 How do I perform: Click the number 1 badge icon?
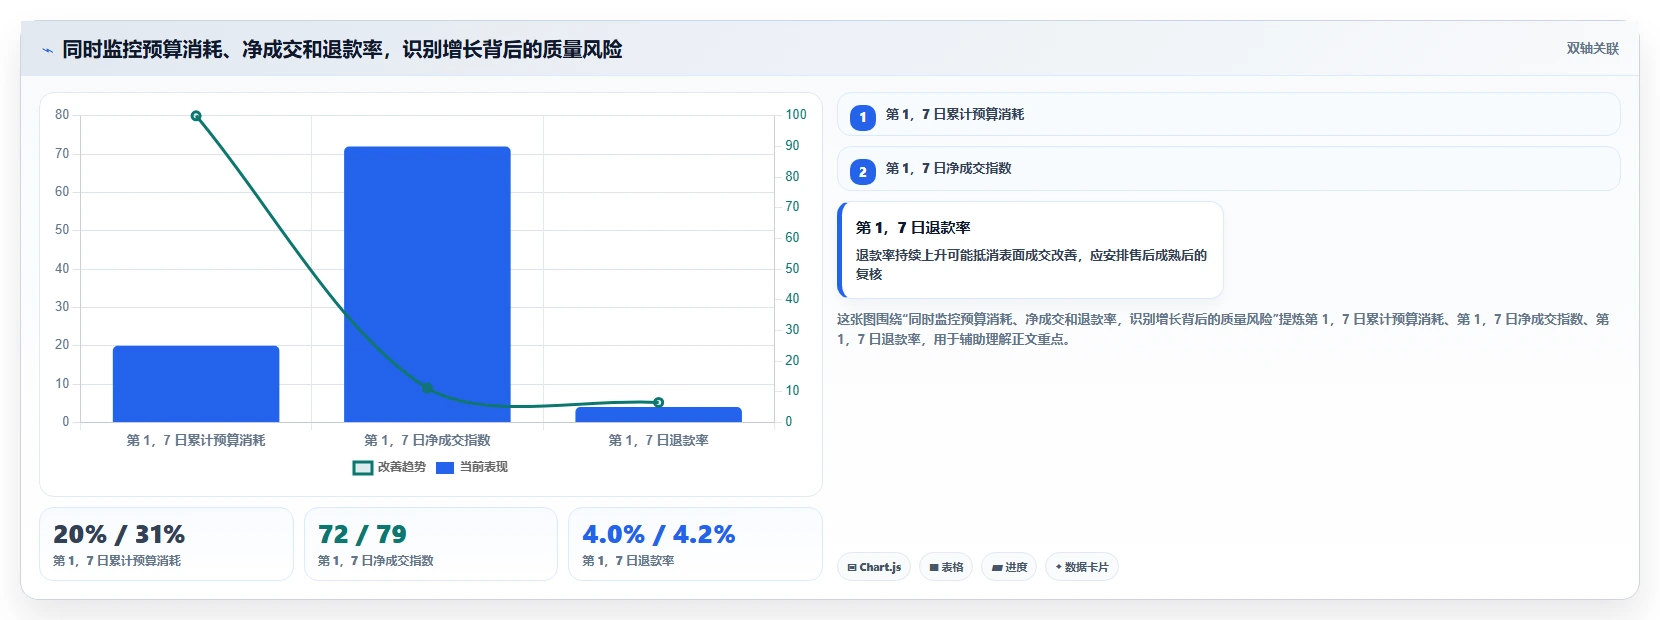863,118
